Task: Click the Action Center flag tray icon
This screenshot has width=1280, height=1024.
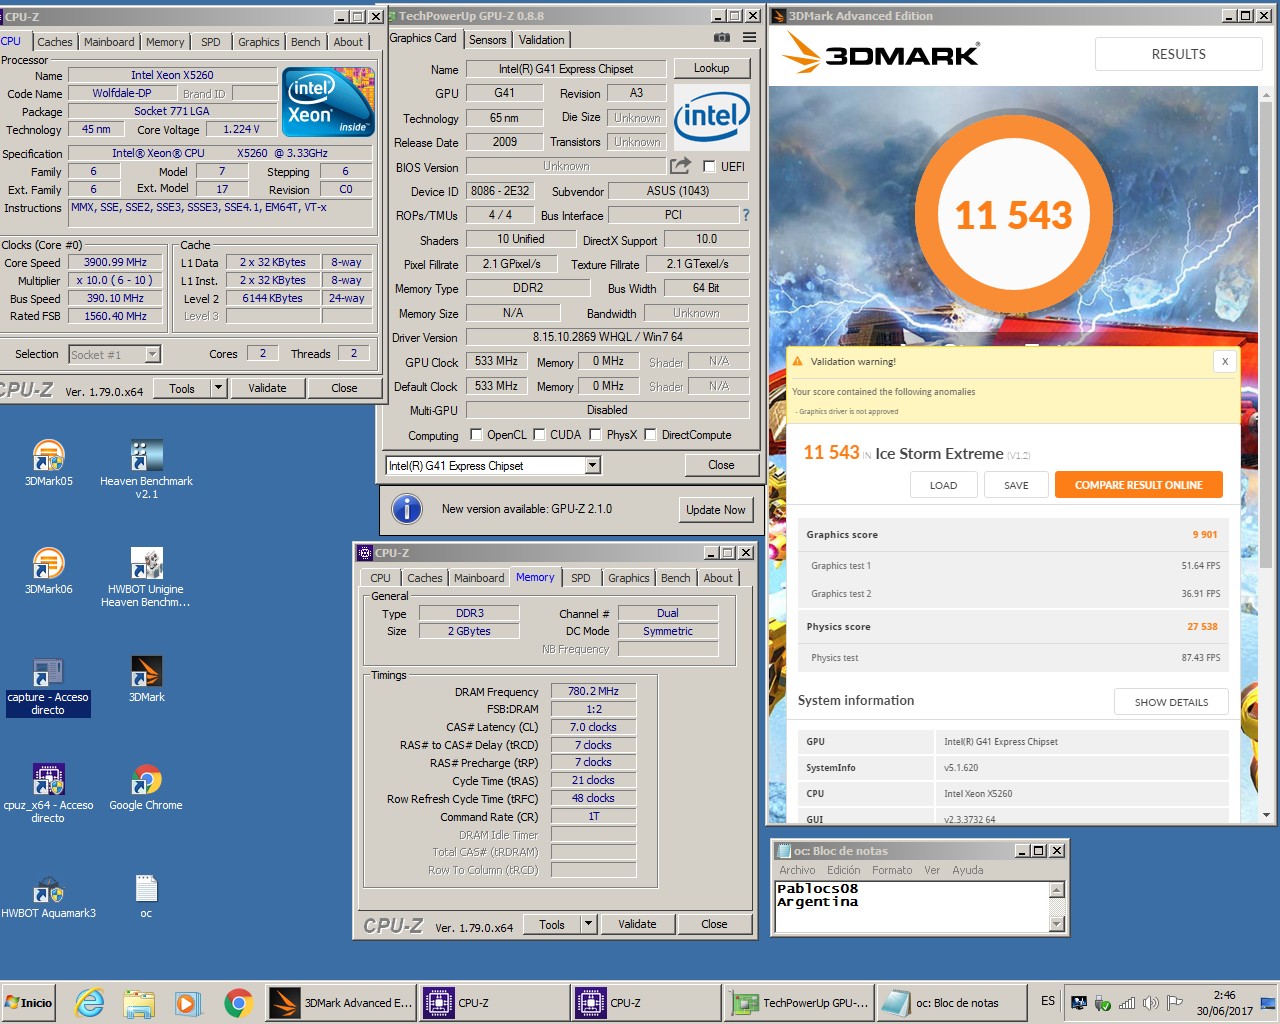Action: coord(1175,1003)
